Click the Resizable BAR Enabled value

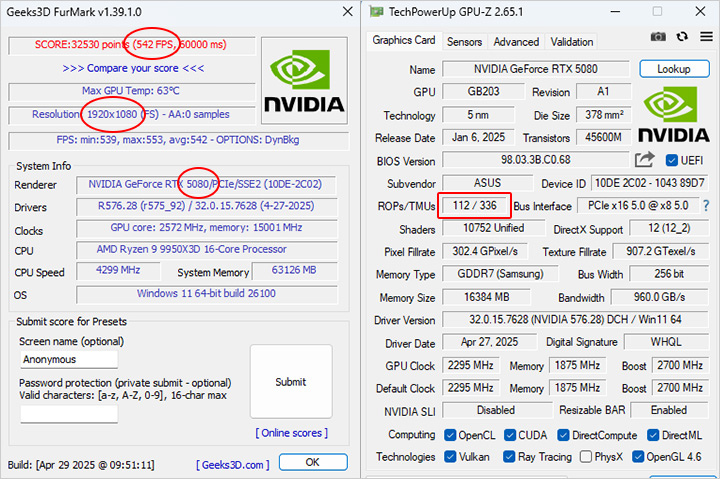pos(669,410)
